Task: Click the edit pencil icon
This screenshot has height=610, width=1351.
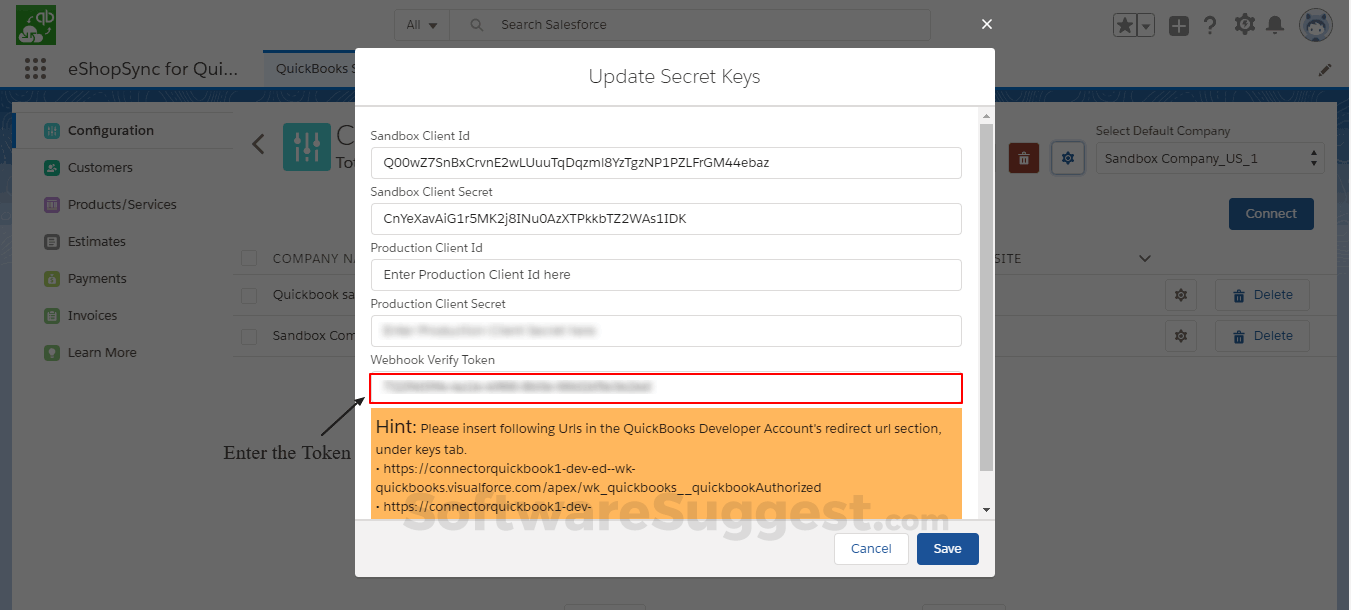Action: [1325, 69]
